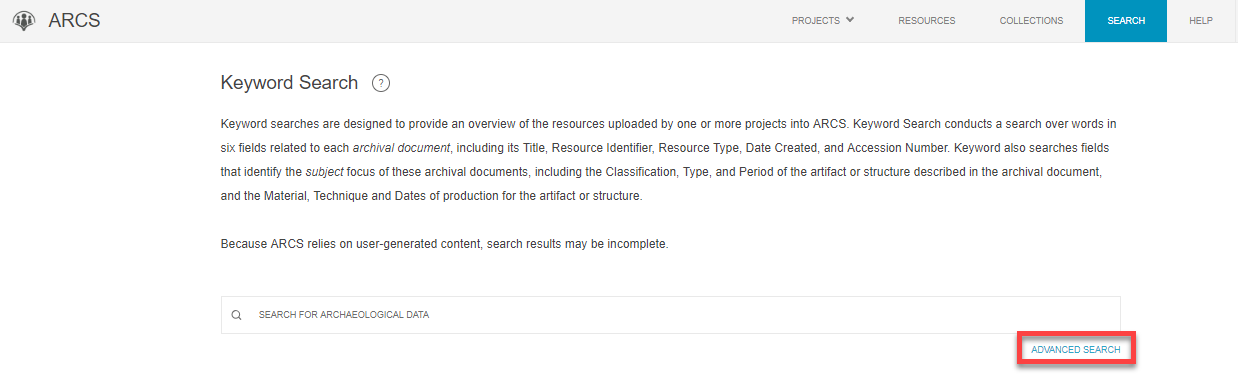Expand the Projects dropdown menu
The image size is (1238, 391).
(x=823, y=21)
